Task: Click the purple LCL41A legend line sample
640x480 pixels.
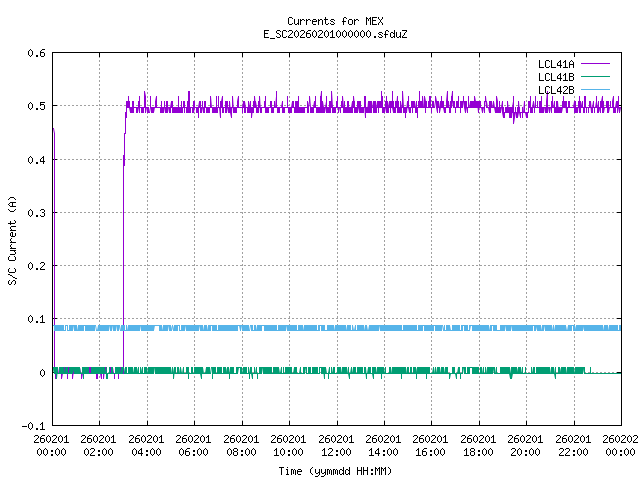Action: 597,64
